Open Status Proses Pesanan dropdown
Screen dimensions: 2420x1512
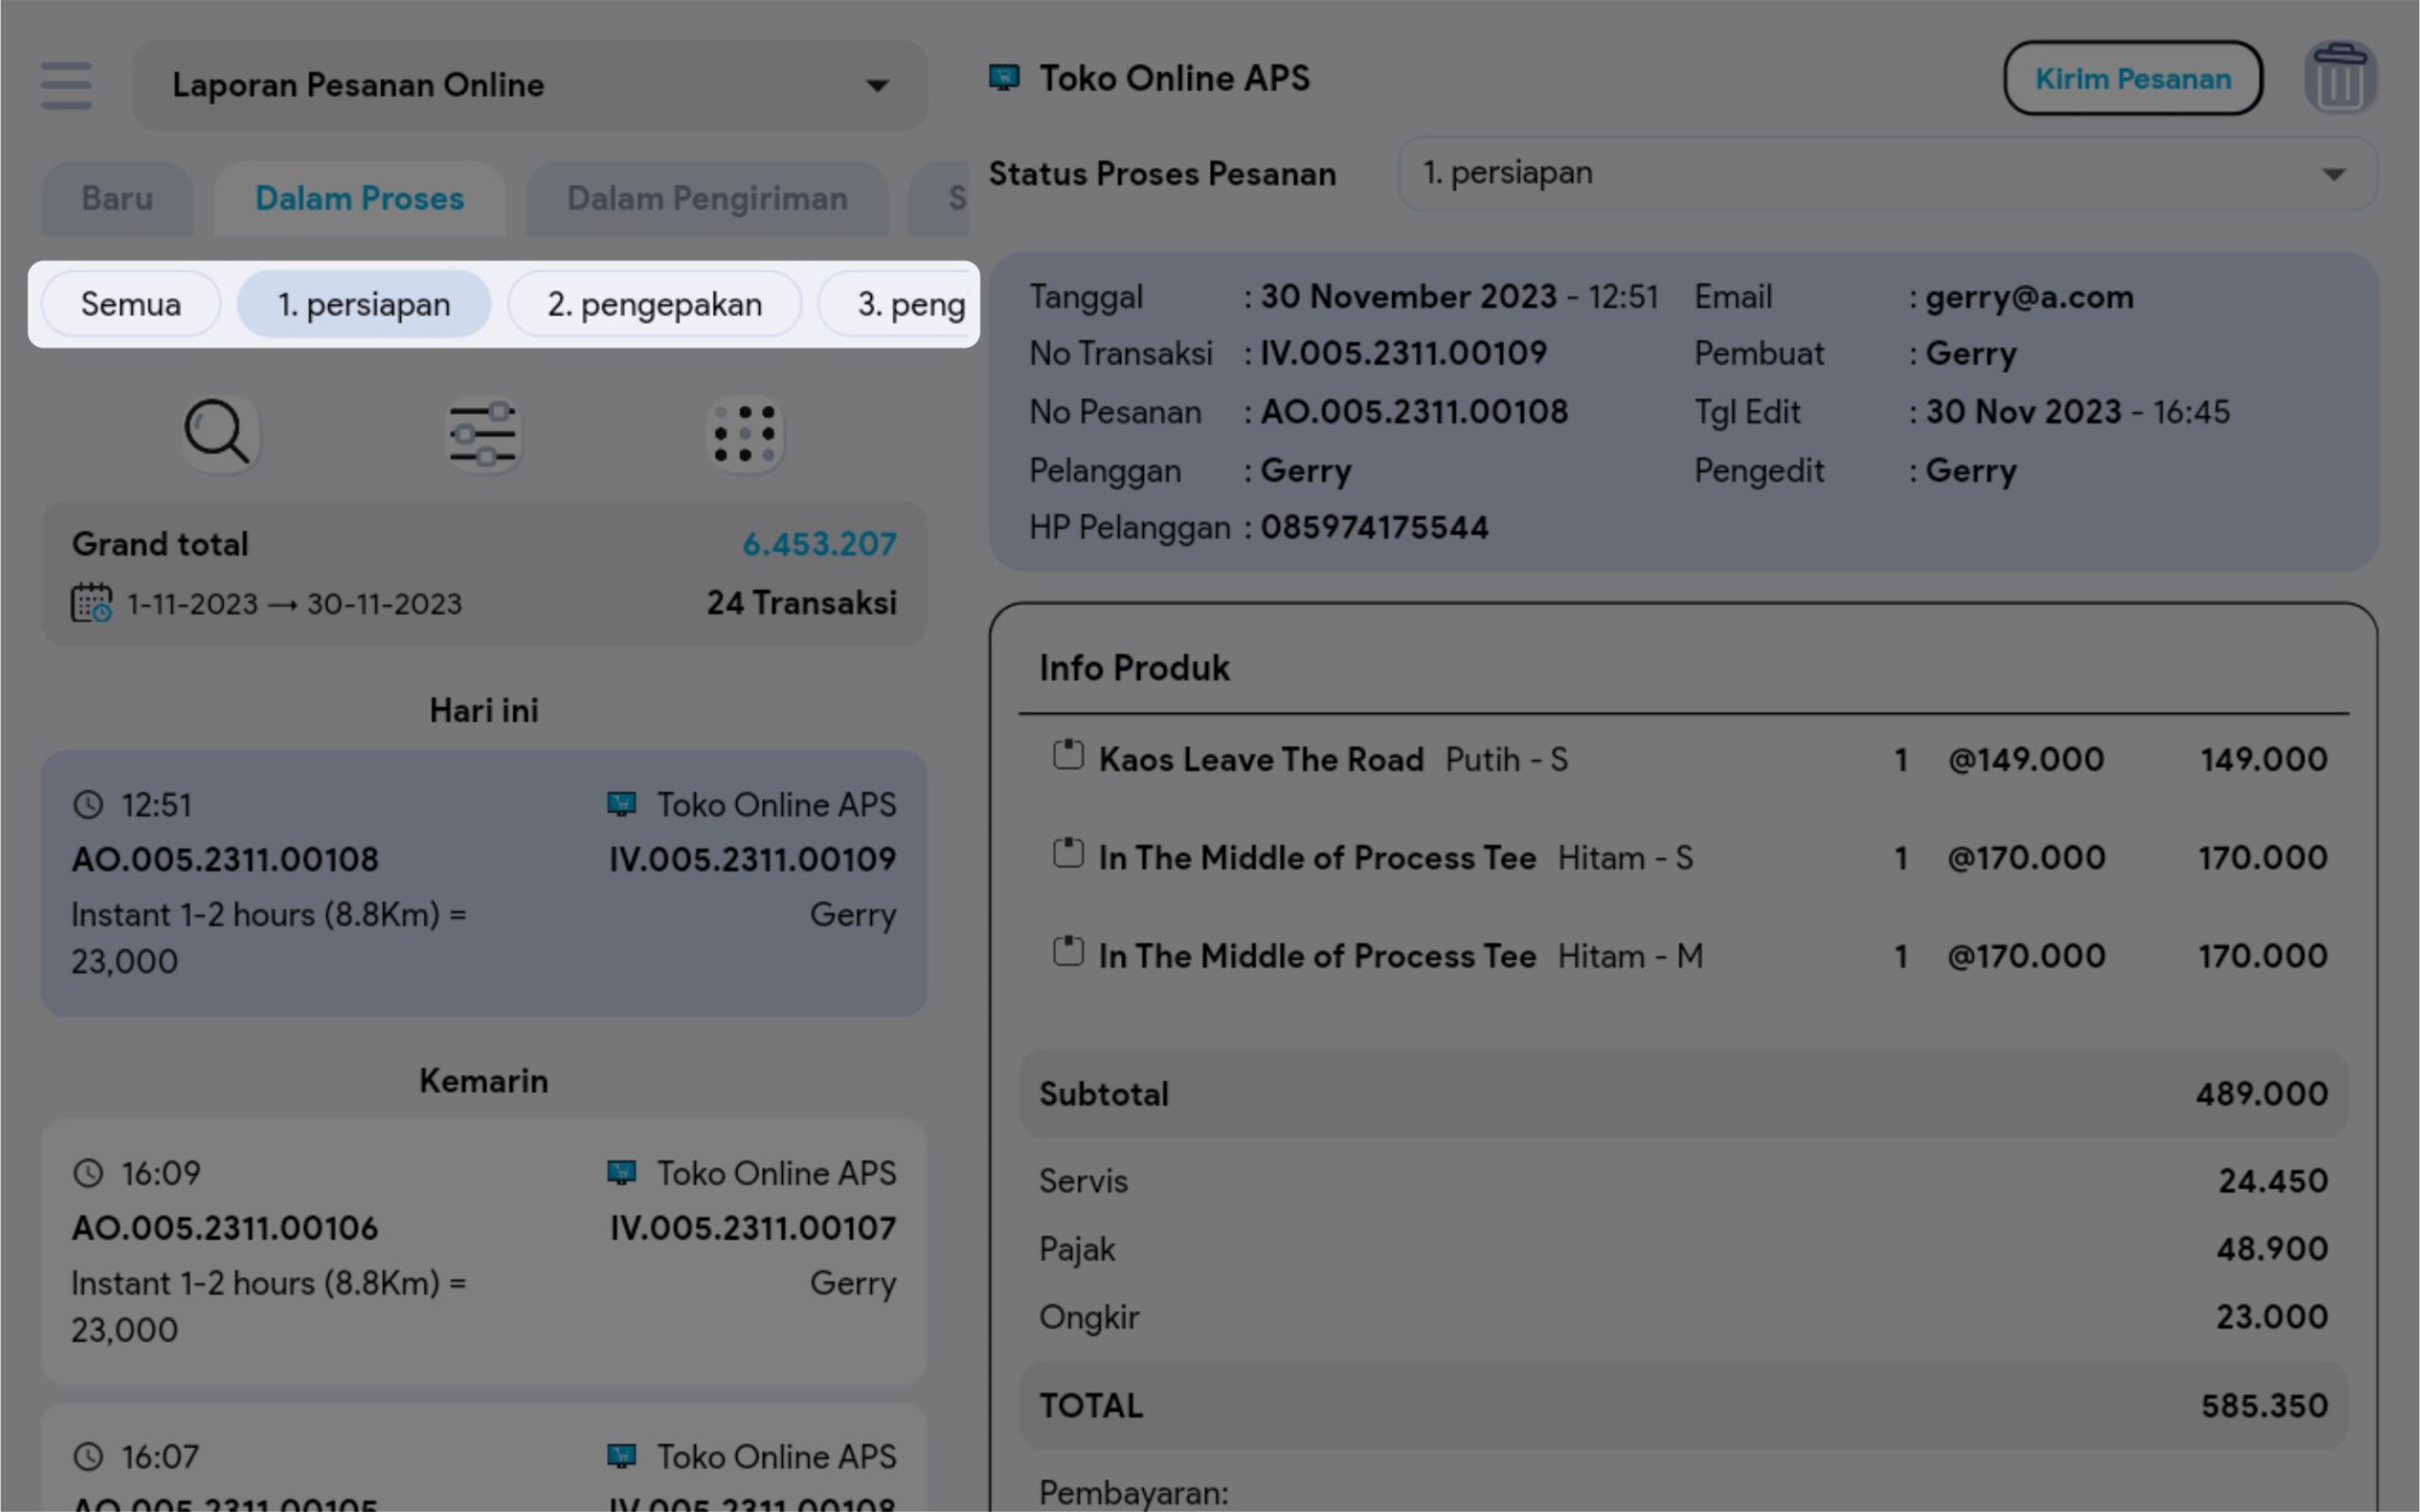coord(1885,174)
